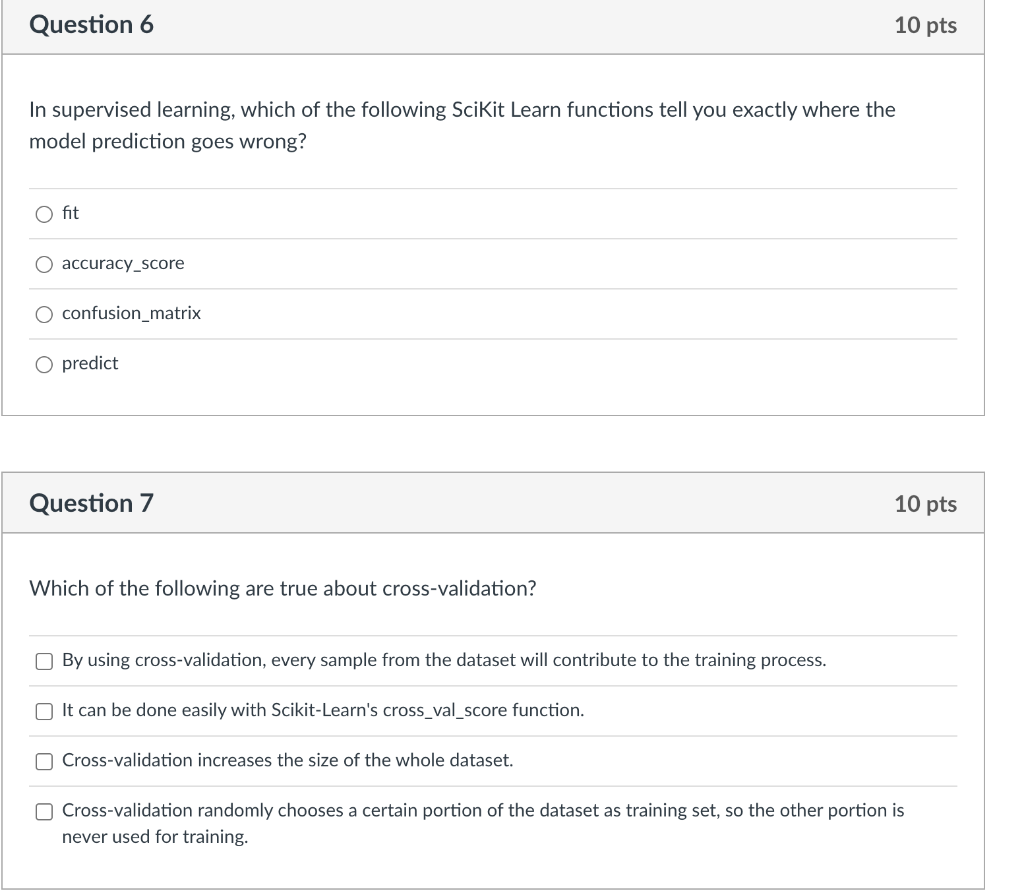The image size is (1024, 891).
Task: Click the 'predict' answer label
Action: pyautogui.click(x=90, y=363)
